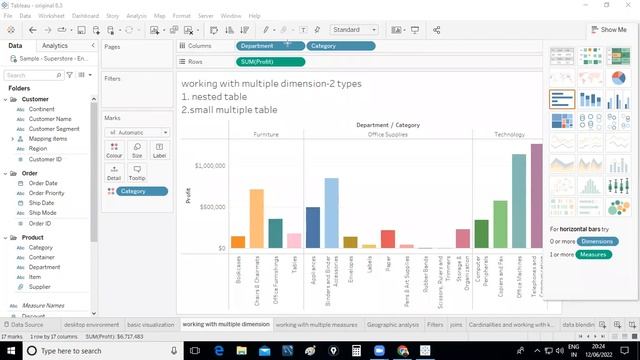Click the New Data Source icon
Screen dimensions: 640x360
(96, 30)
